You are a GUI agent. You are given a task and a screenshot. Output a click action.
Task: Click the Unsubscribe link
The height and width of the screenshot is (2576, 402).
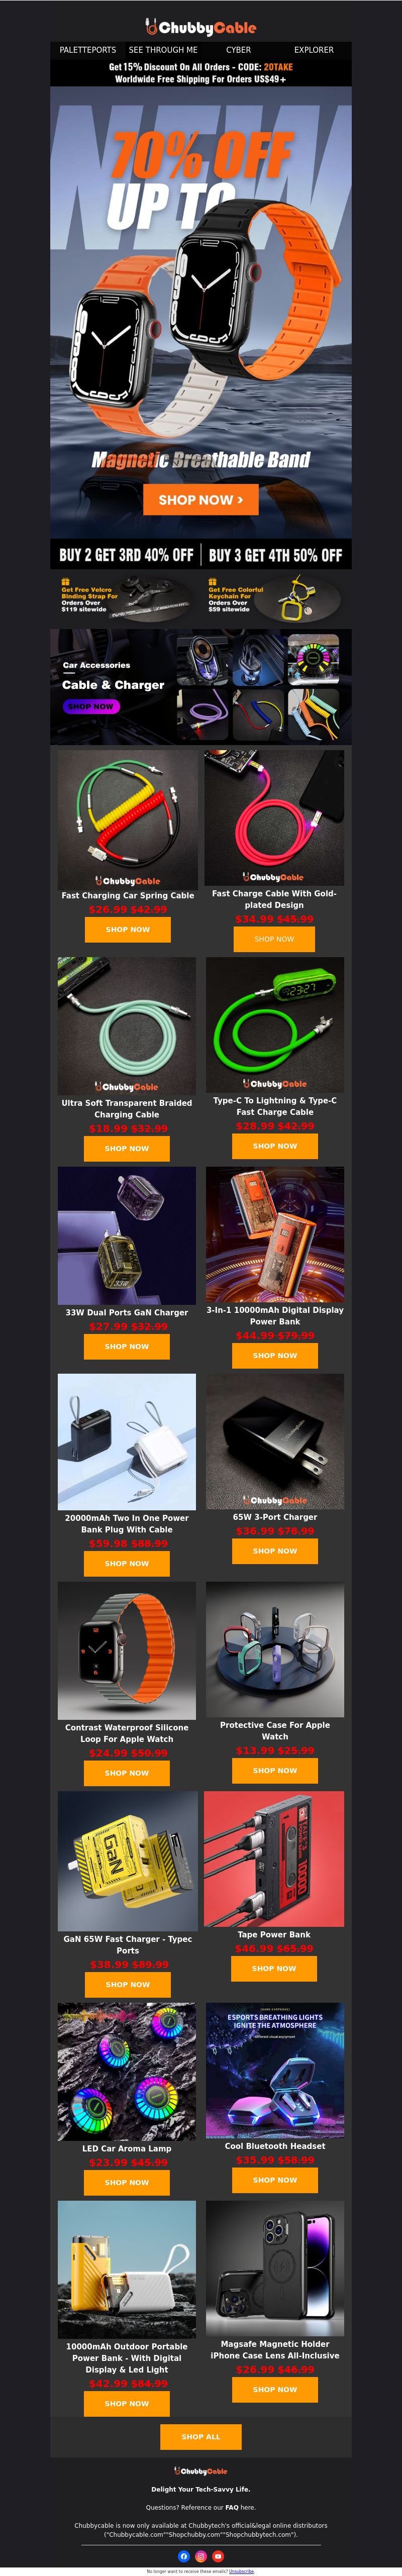click(x=241, y=2571)
